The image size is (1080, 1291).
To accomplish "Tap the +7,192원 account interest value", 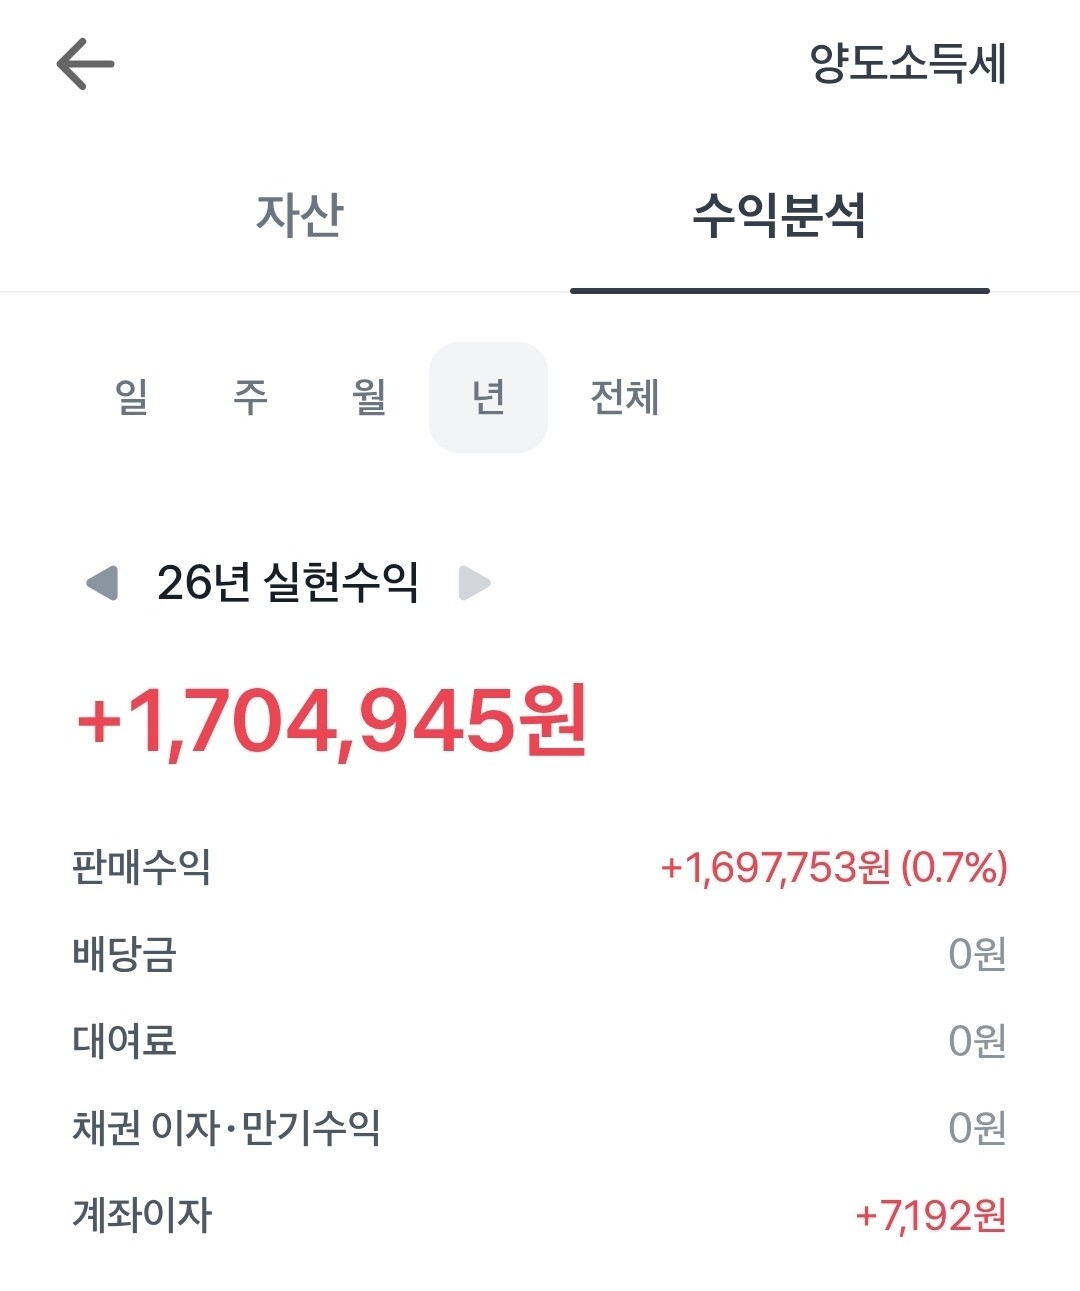I will coord(930,1215).
